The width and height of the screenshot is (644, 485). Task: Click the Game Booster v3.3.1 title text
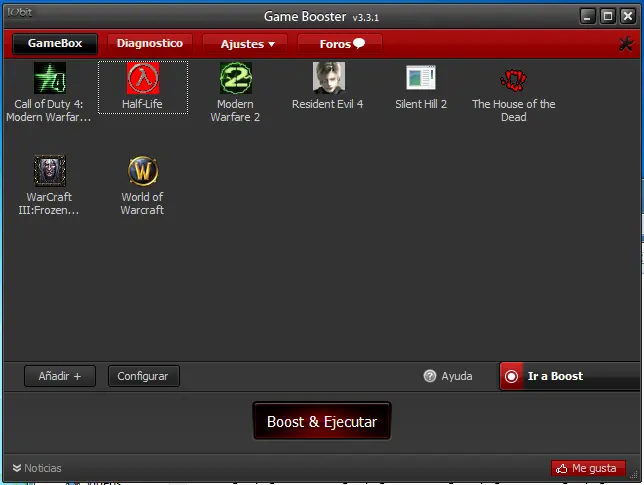(321, 16)
